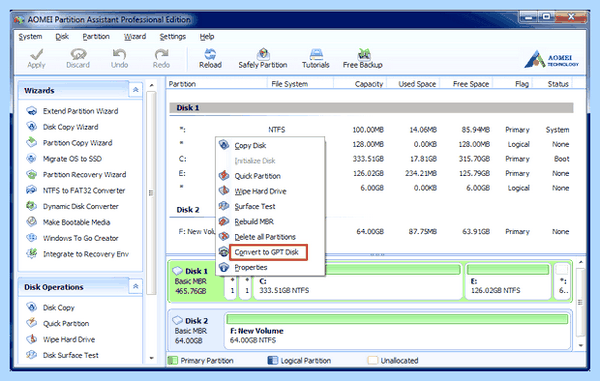This screenshot has width=600, height=381.
Task: Open Tutorials from the toolbar
Action: pos(316,58)
